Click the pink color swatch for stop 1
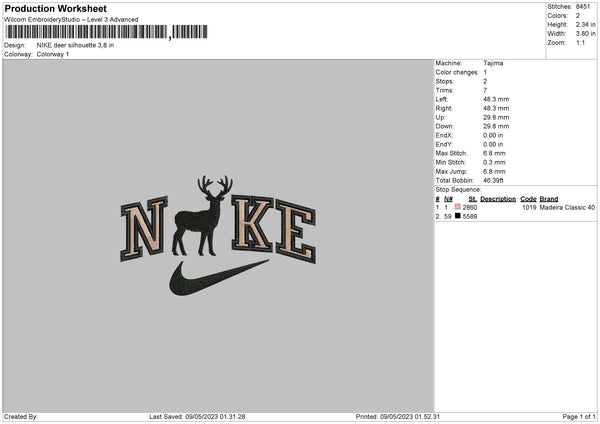Viewport: 600px width, 424px height. (x=458, y=207)
